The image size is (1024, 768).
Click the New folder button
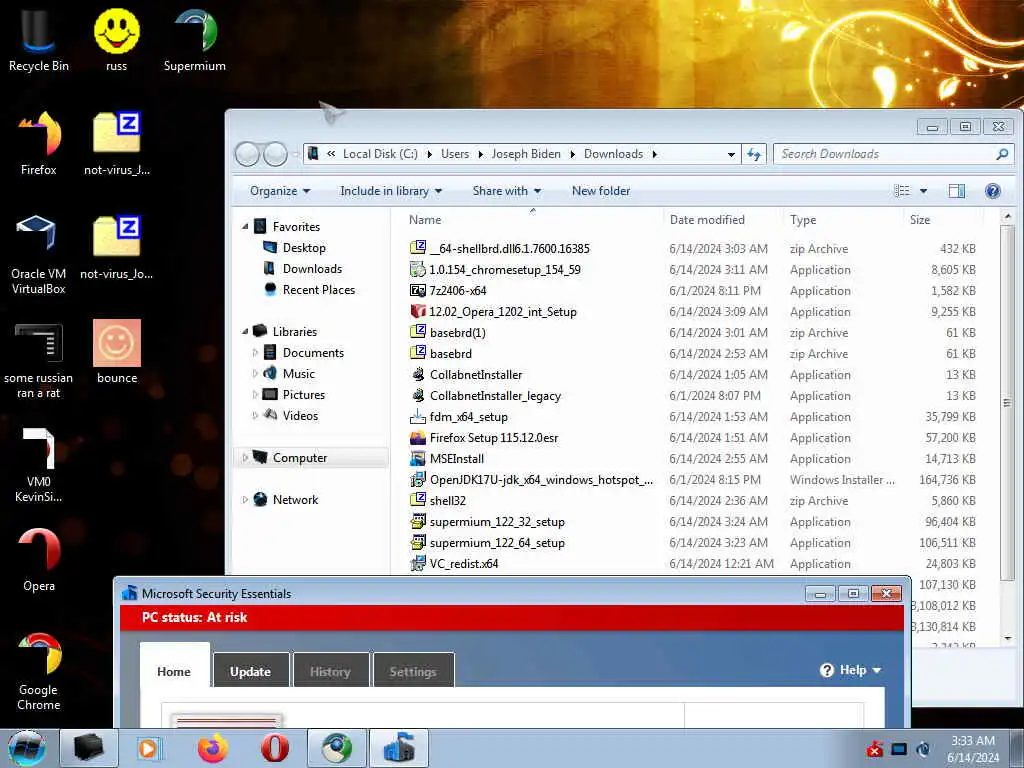(x=601, y=191)
